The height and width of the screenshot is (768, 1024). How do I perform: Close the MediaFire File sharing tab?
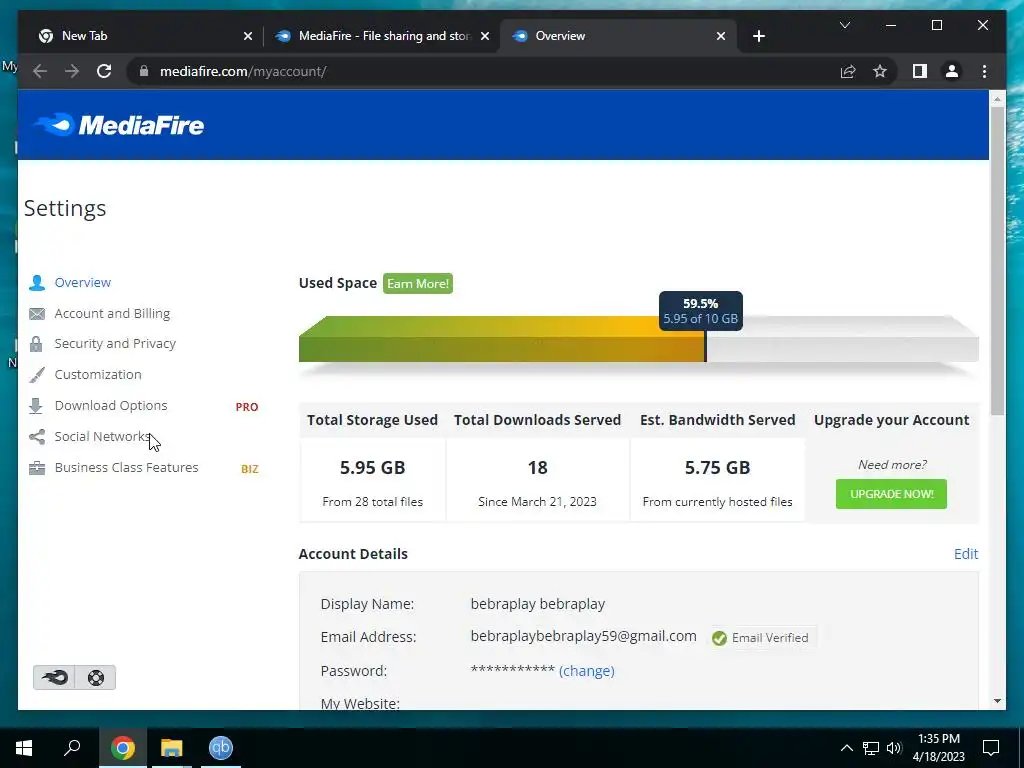click(485, 36)
